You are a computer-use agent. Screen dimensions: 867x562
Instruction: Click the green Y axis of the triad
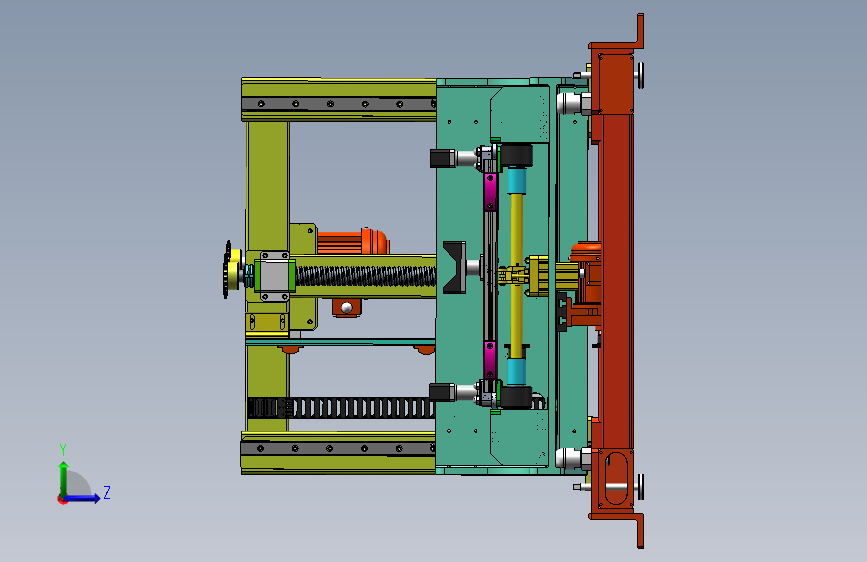64,479
